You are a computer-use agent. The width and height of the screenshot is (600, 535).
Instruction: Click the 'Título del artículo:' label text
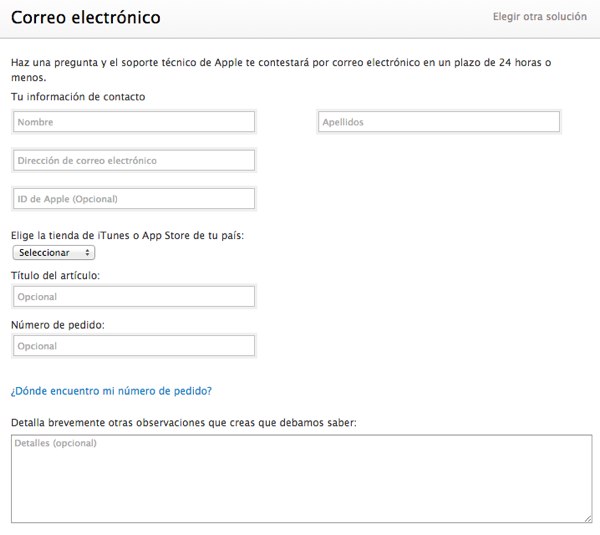(55, 275)
